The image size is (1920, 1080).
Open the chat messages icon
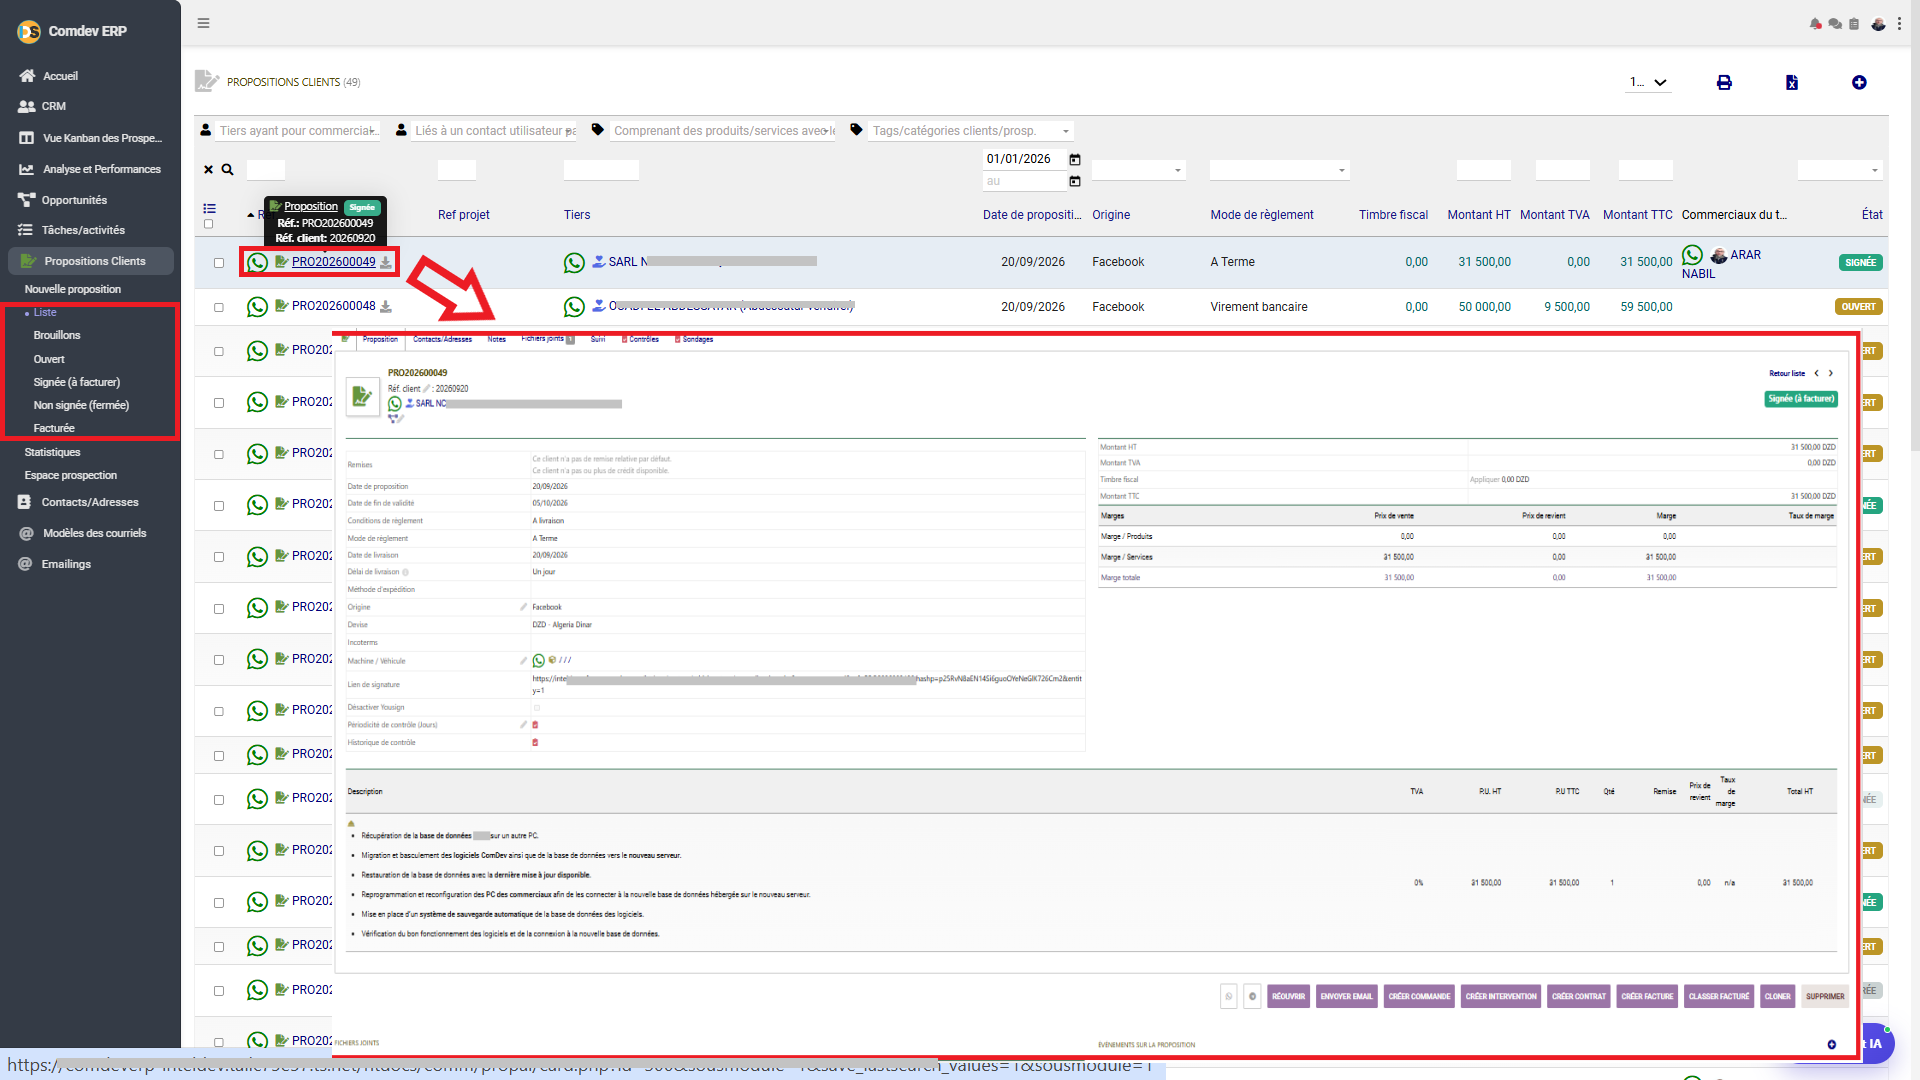1835,24
